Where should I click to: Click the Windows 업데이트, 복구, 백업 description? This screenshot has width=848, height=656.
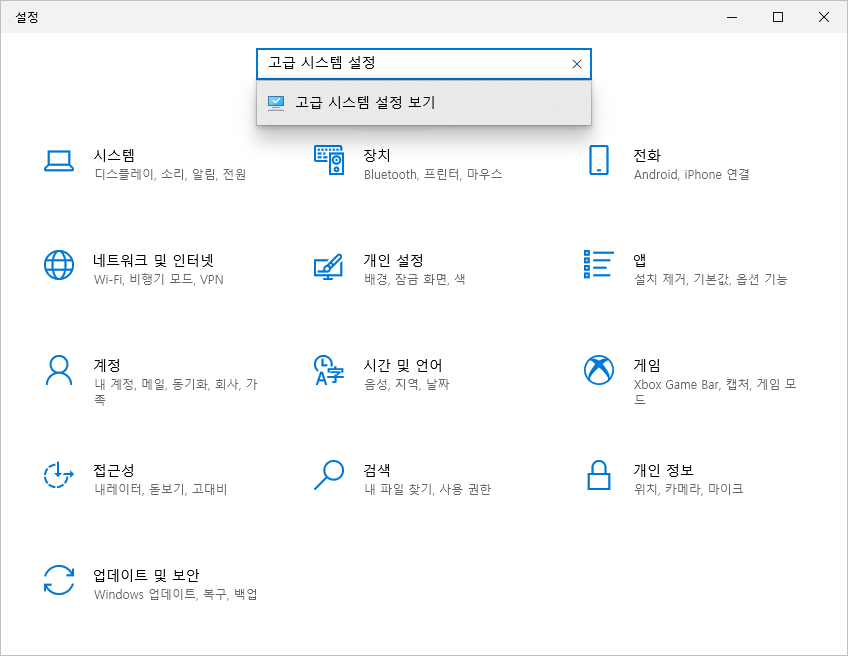pyautogui.click(x=176, y=594)
